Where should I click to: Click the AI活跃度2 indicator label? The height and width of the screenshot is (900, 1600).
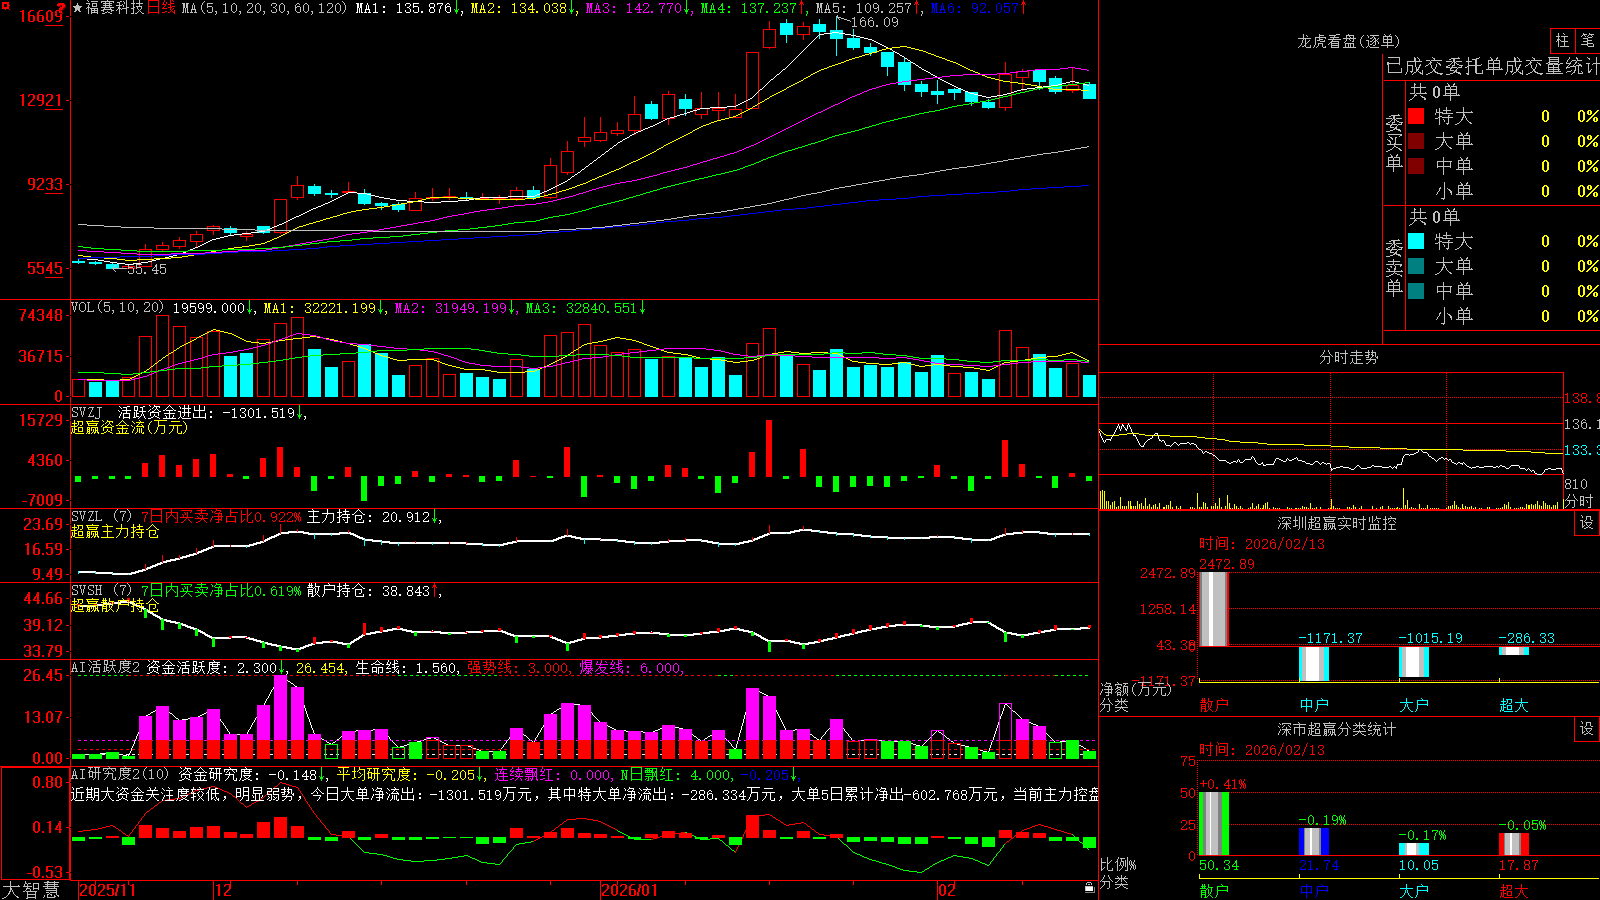coord(106,668)
